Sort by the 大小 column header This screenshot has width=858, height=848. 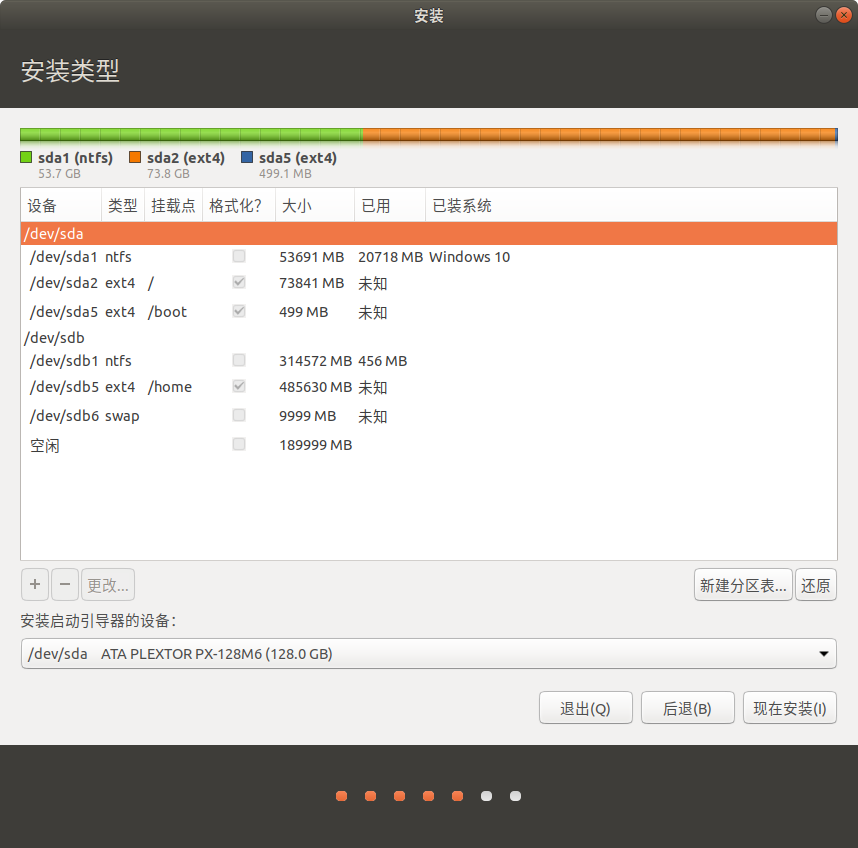[315, 206]
